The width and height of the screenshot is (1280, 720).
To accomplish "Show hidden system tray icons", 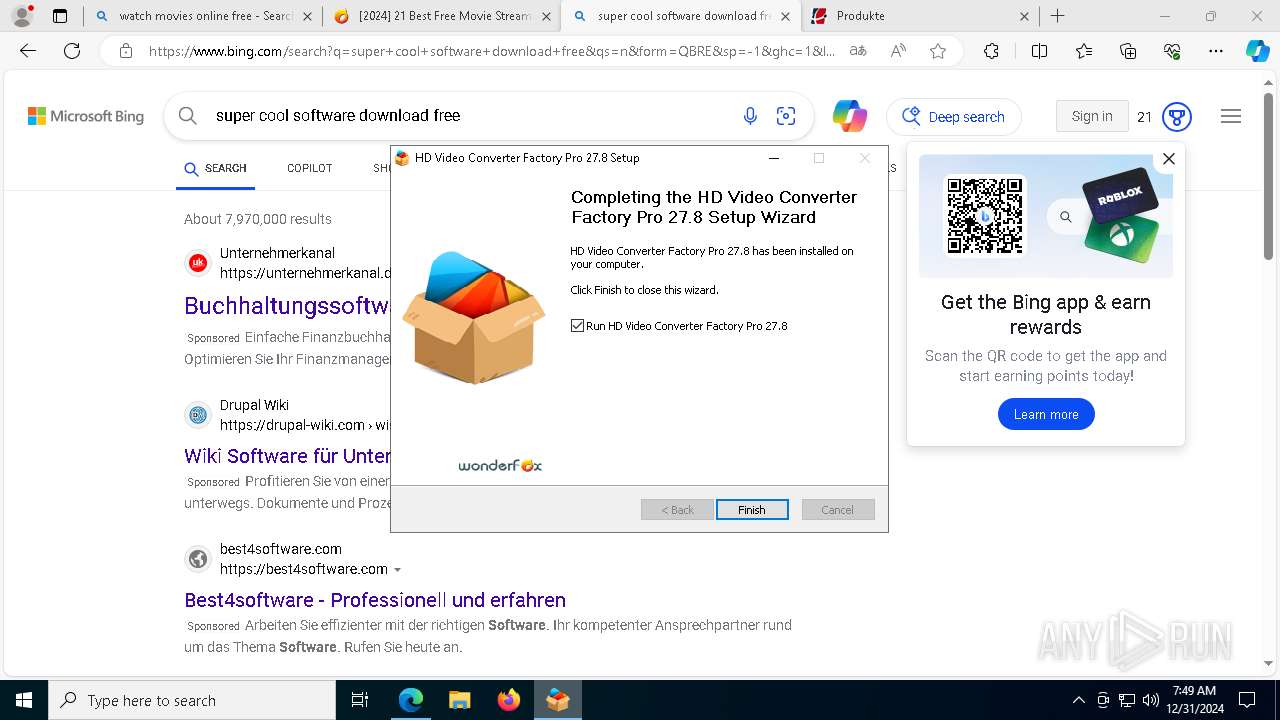I will click(1078, 700).
